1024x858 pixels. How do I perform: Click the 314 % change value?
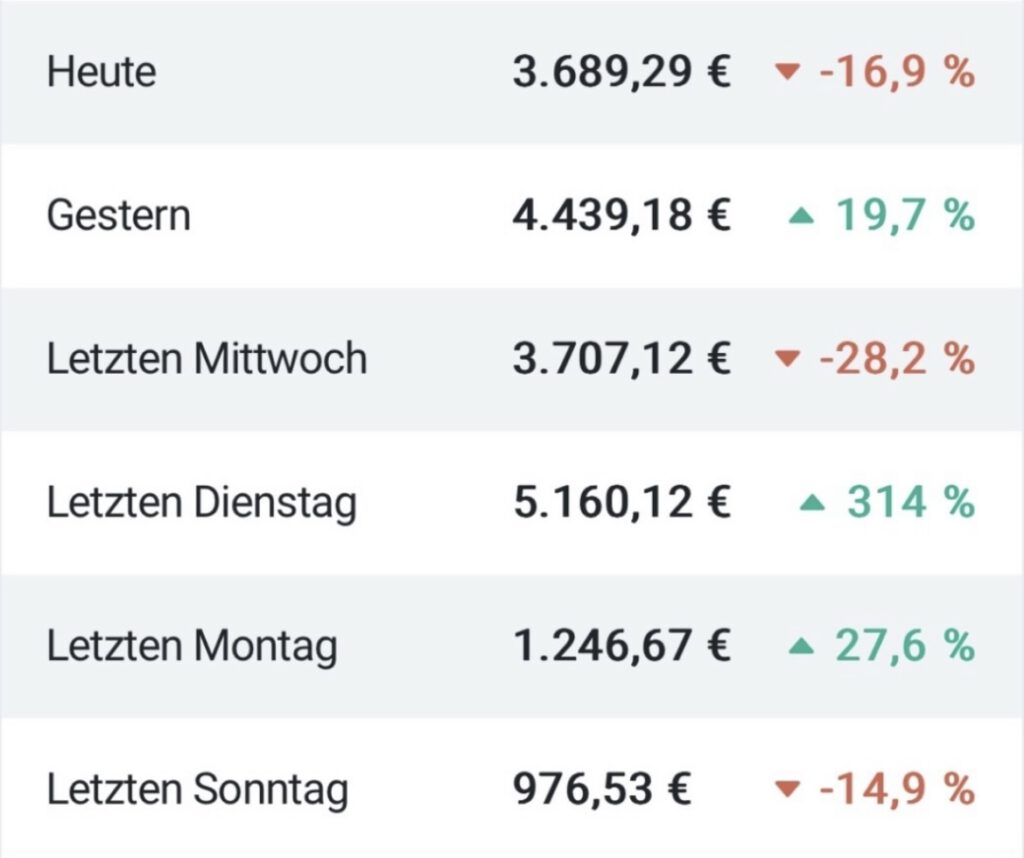click(911, 502)
